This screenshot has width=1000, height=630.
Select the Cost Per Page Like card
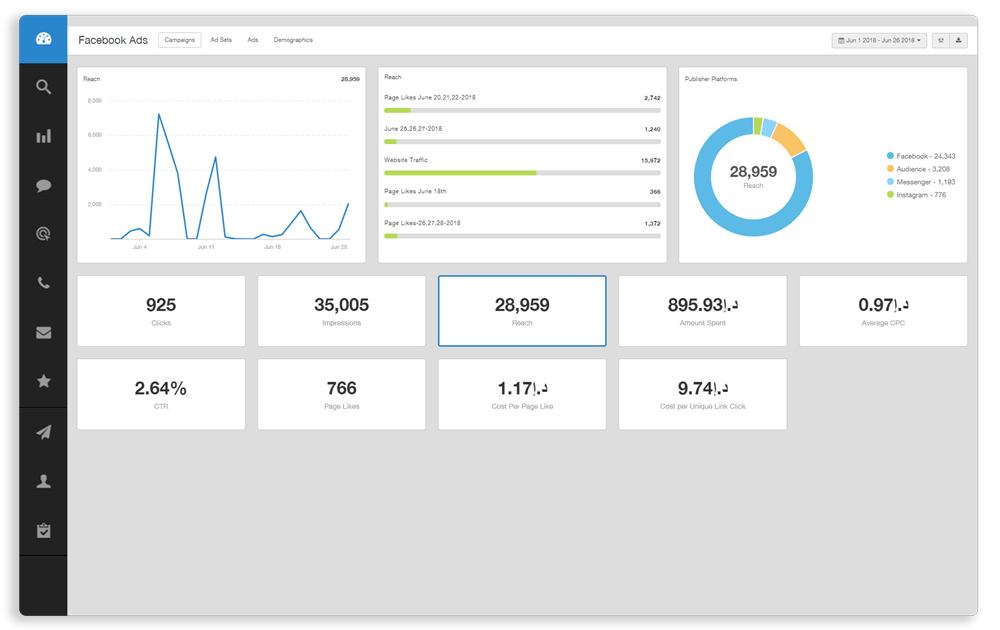(x=522, y=394)
